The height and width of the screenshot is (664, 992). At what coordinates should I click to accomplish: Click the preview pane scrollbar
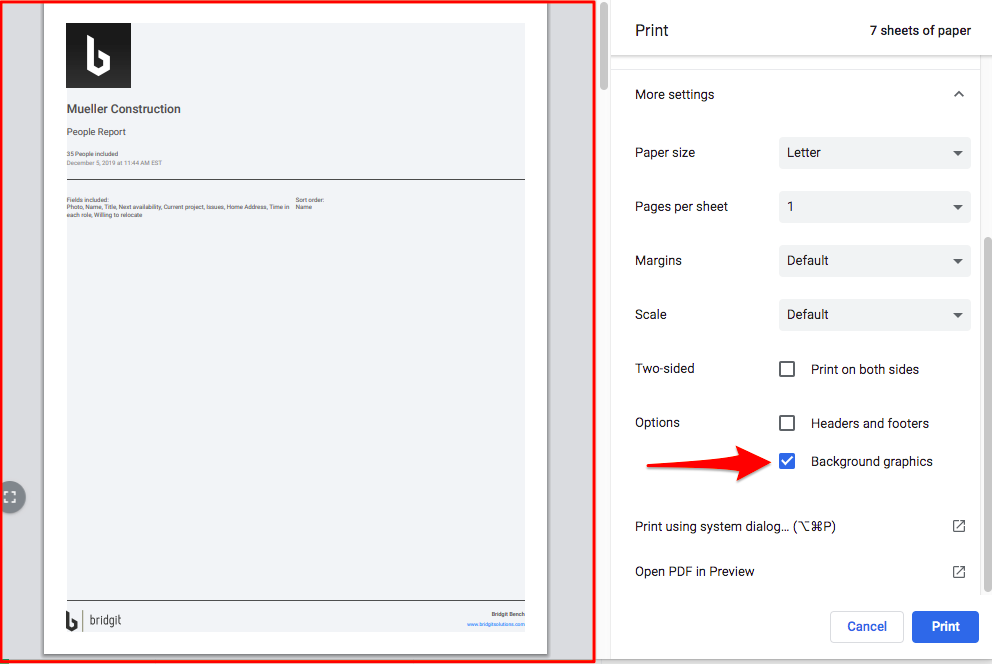pyautogui.click(x=604, y=46)
